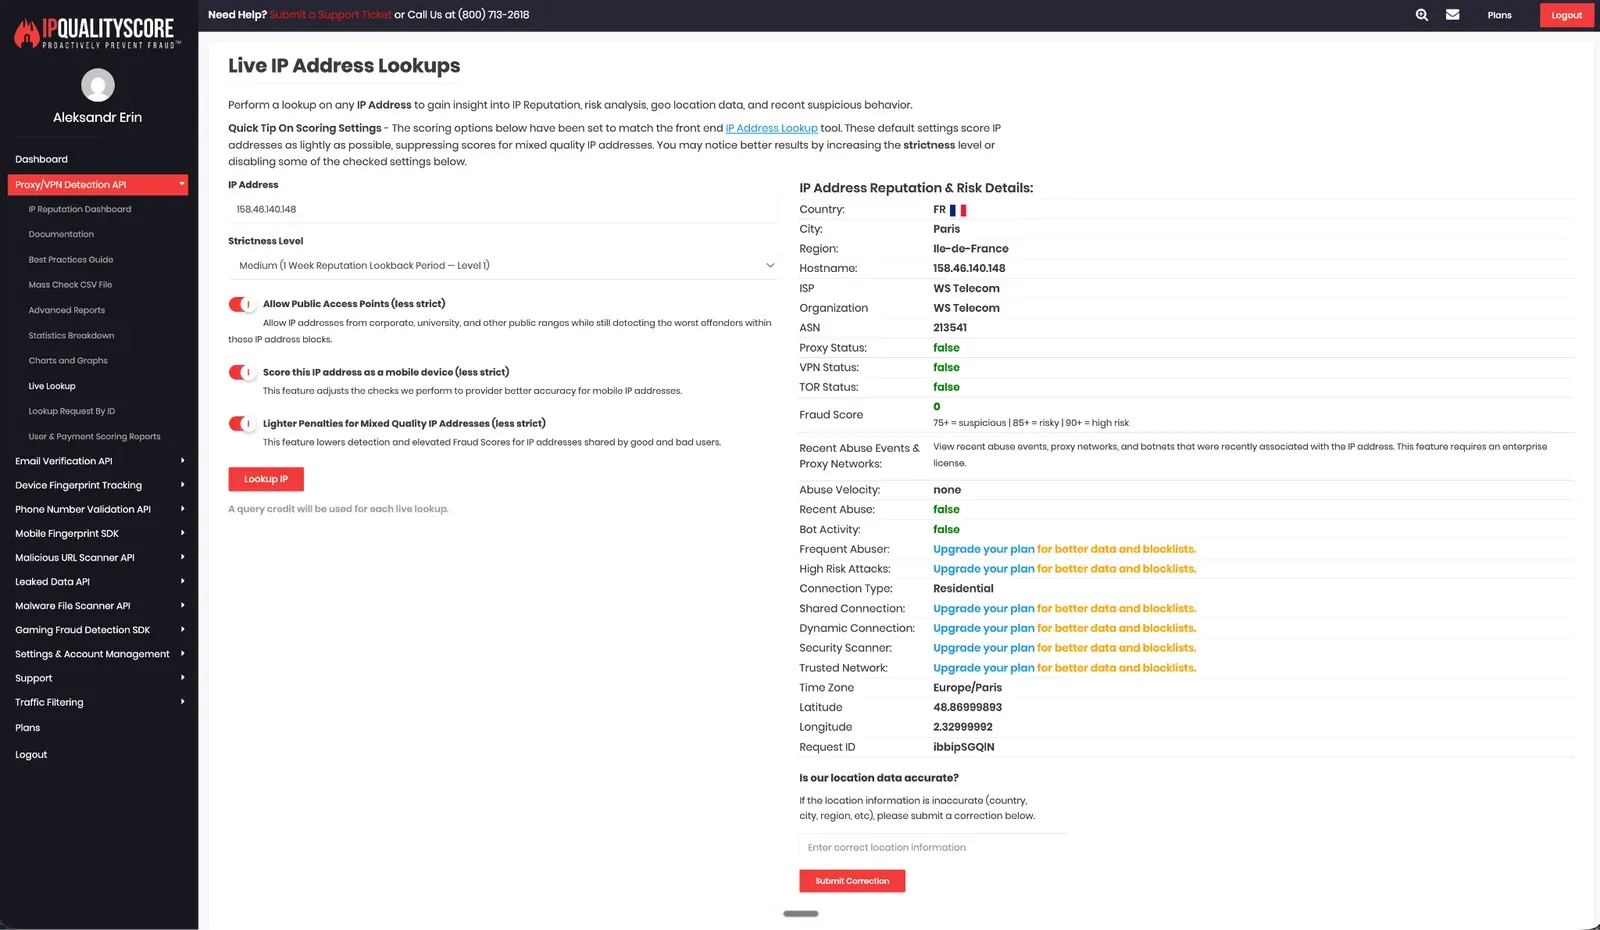1600x930 pixels.
Task: Click the Connection Type value Residential
Action: point(963,588)
